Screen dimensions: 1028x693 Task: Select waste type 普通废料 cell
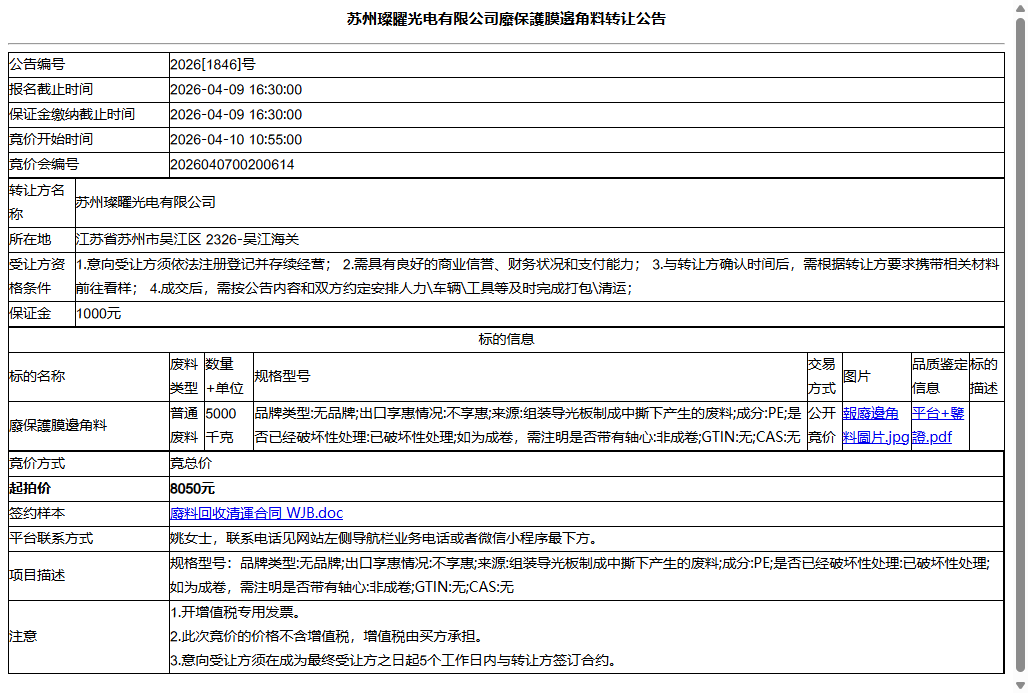tap(186, 425)
